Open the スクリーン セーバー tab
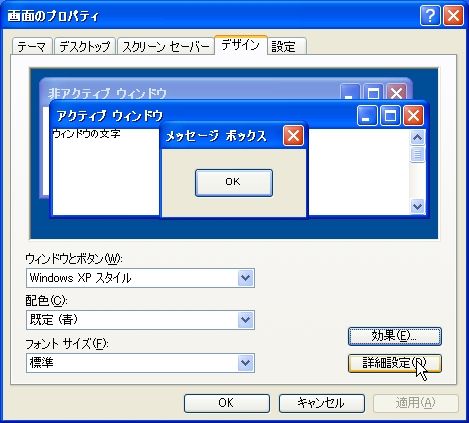 point(165,46)
